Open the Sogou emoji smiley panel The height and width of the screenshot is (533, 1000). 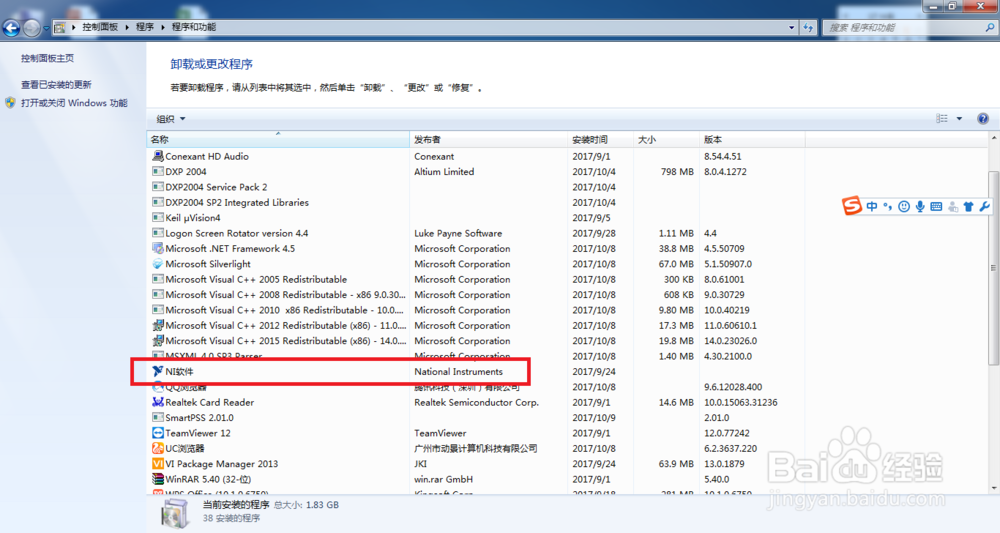click(x=904, y=206)
